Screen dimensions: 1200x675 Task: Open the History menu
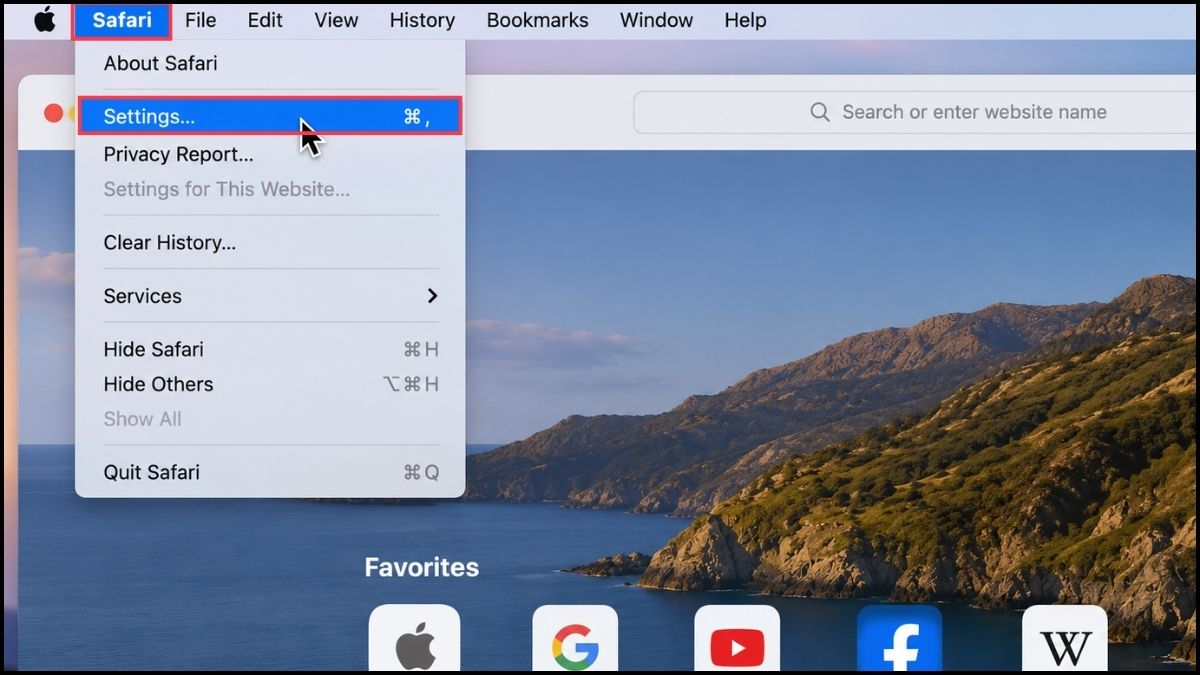(422, 21)
